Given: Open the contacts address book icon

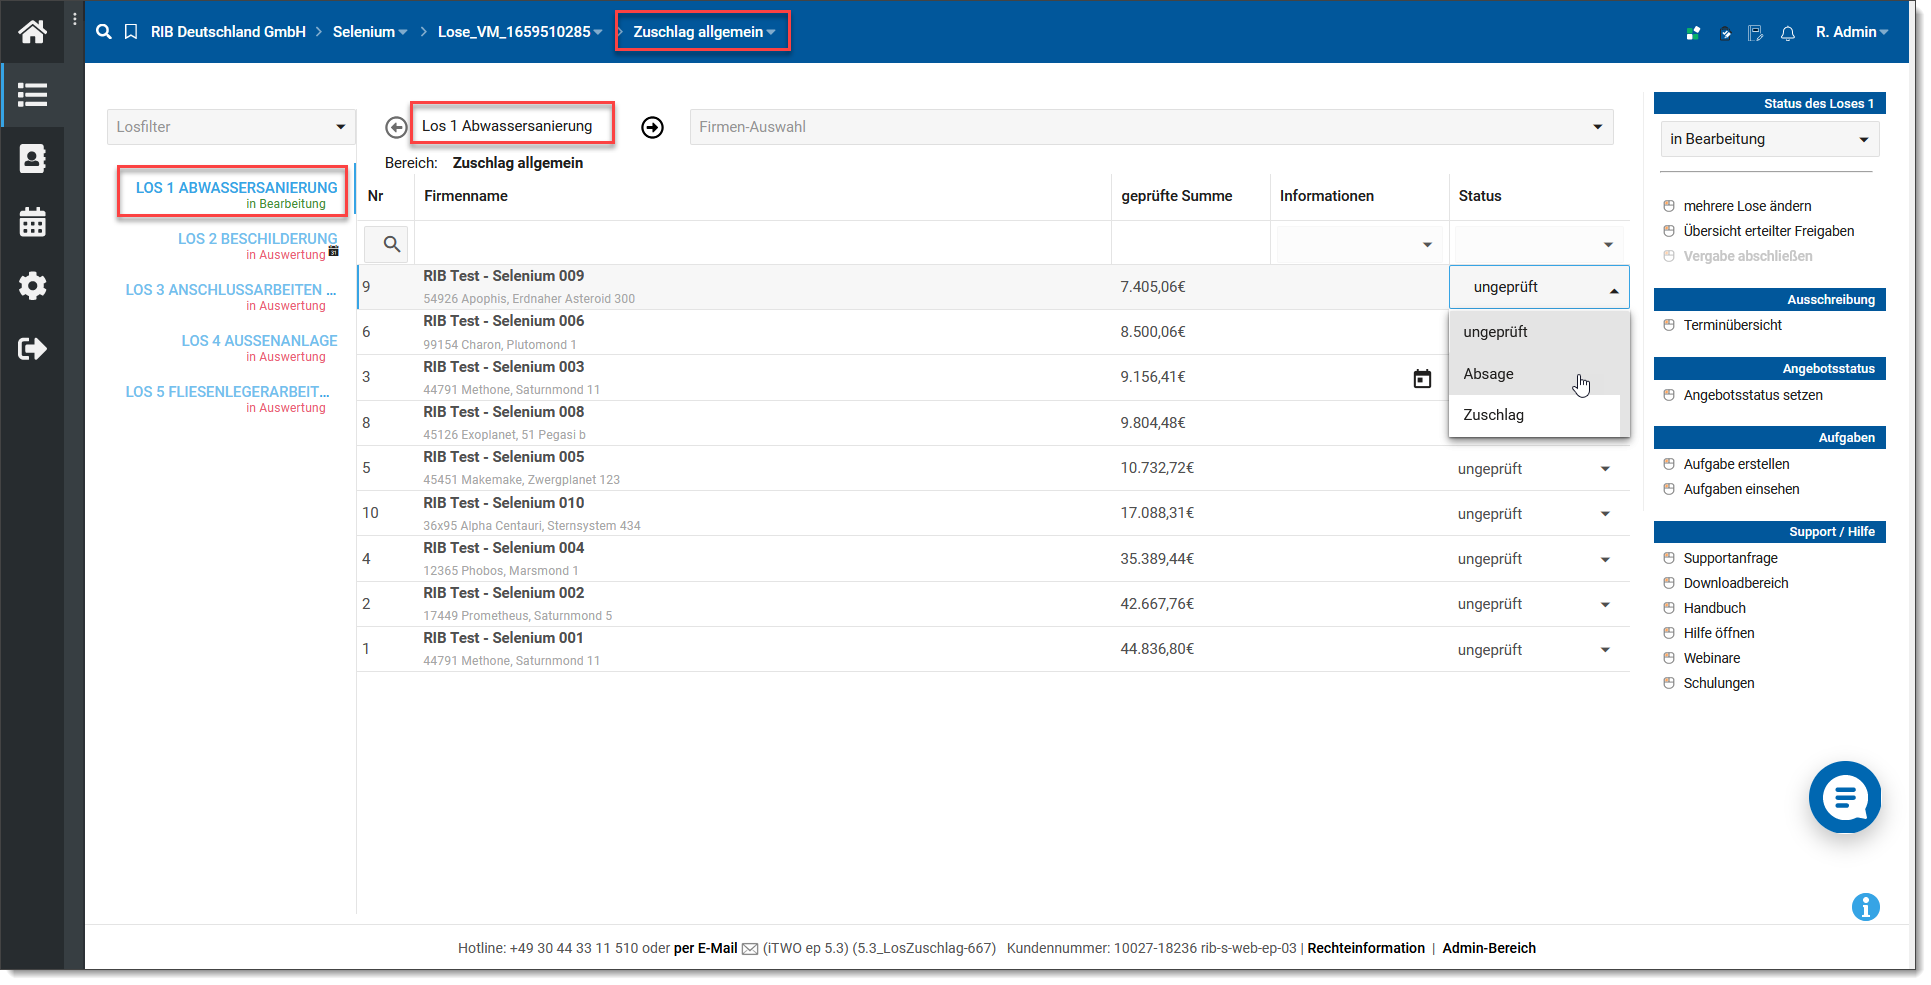Looking at the screenshot, I should tap(32, 159).
